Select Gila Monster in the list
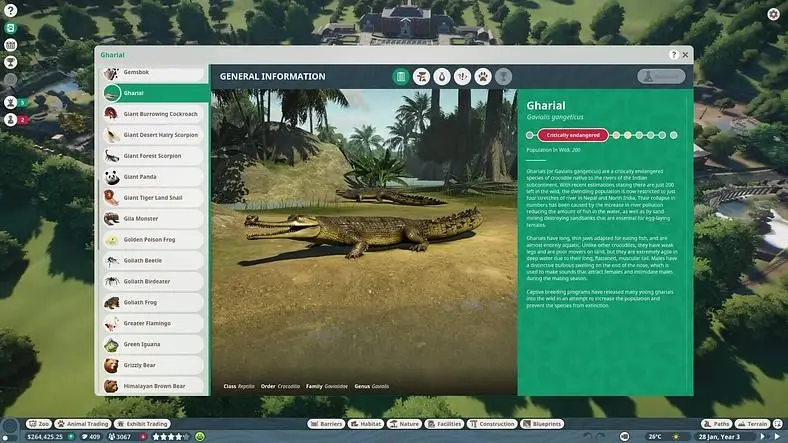Image resolution: width=788 pixels, height=443 pixels. click(154, 219)
